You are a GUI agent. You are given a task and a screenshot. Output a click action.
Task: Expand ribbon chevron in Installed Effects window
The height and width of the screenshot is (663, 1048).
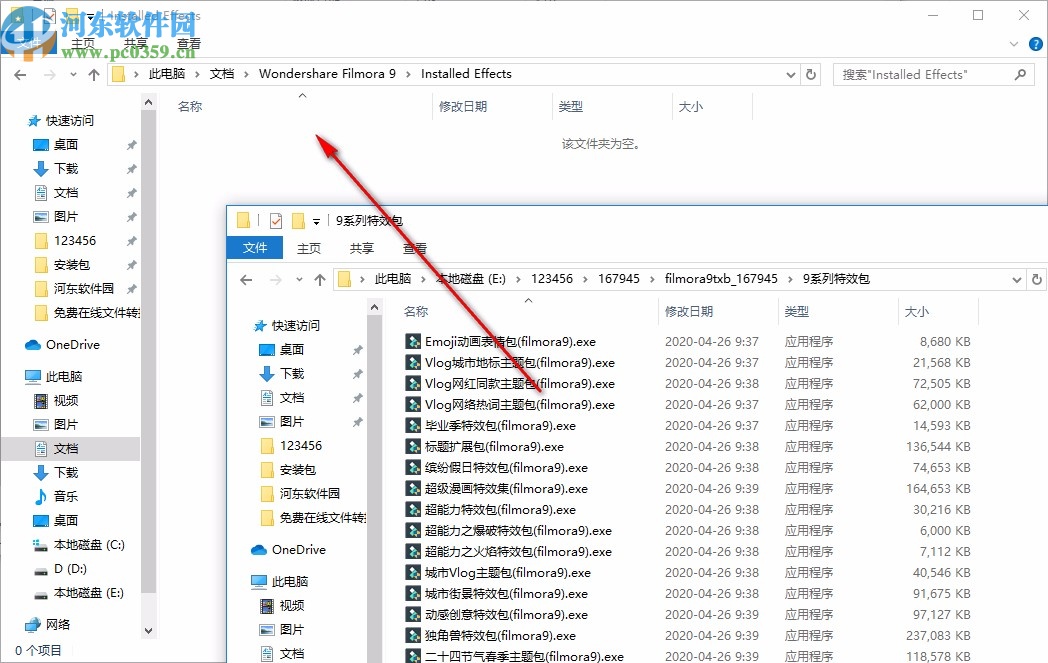1013,44
